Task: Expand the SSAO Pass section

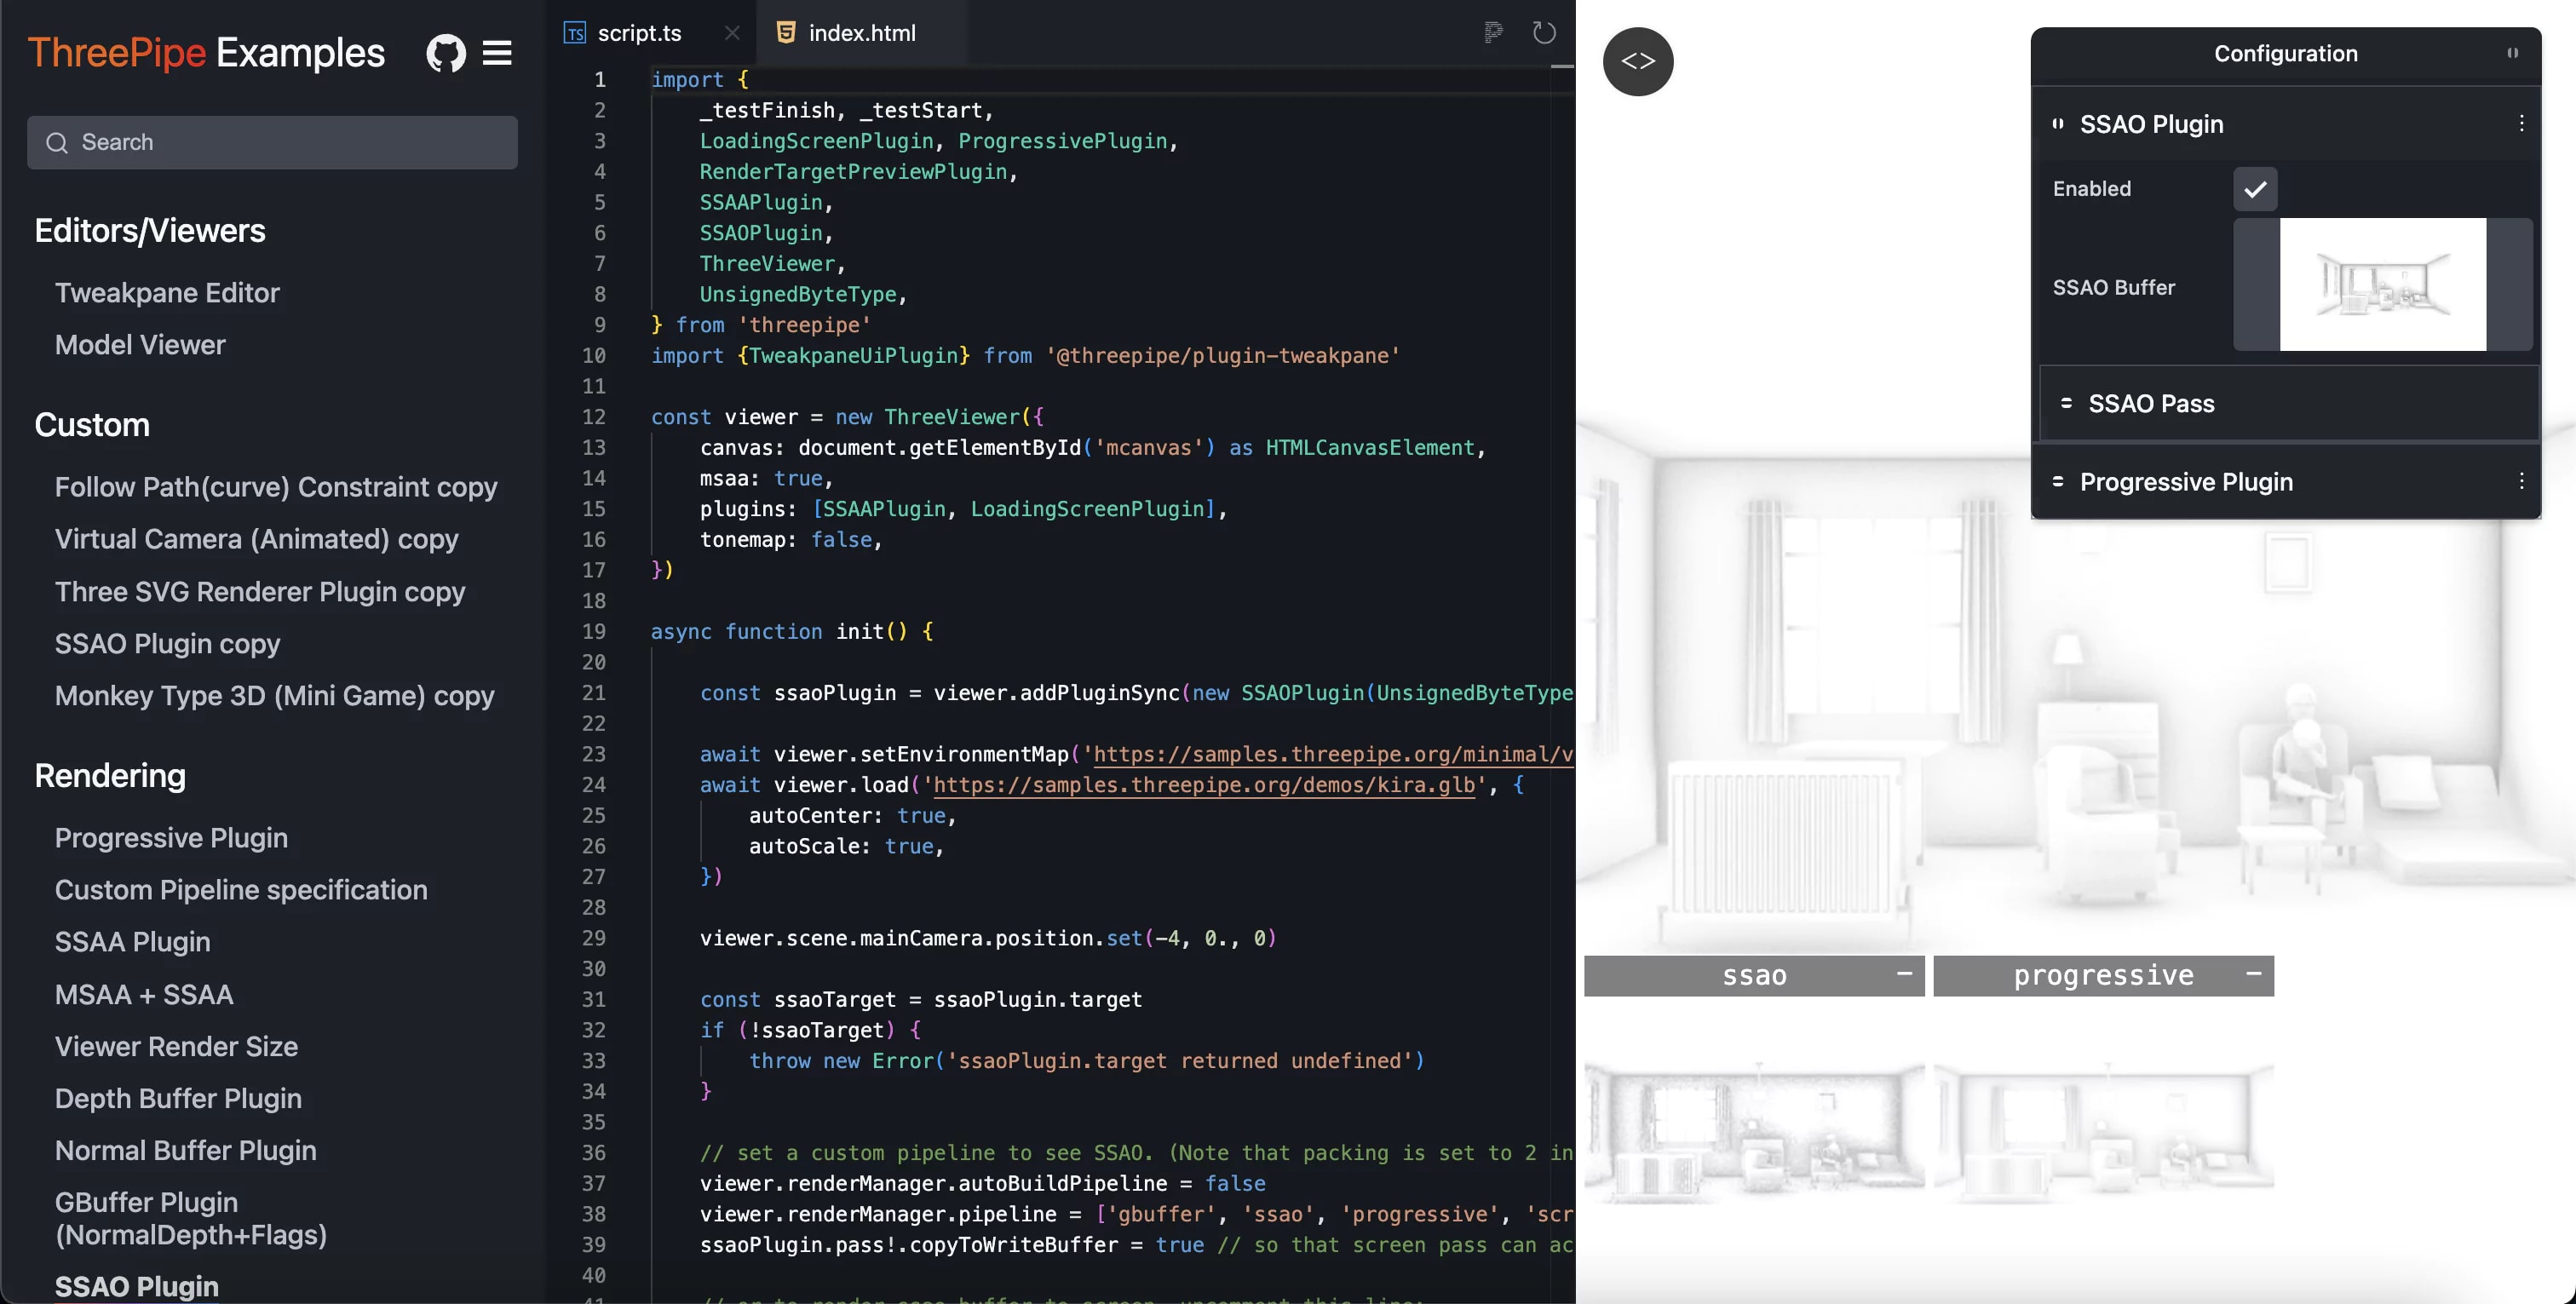Action: 2151,403
